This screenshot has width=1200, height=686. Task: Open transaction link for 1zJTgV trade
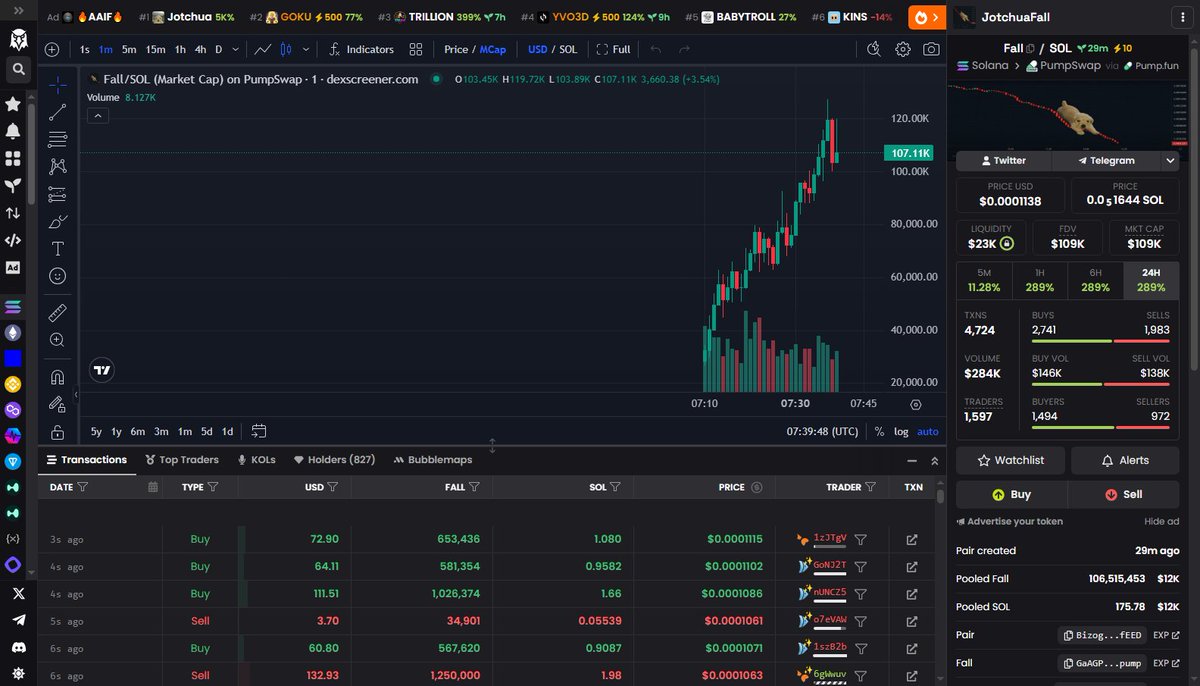[x=912, y=539]
